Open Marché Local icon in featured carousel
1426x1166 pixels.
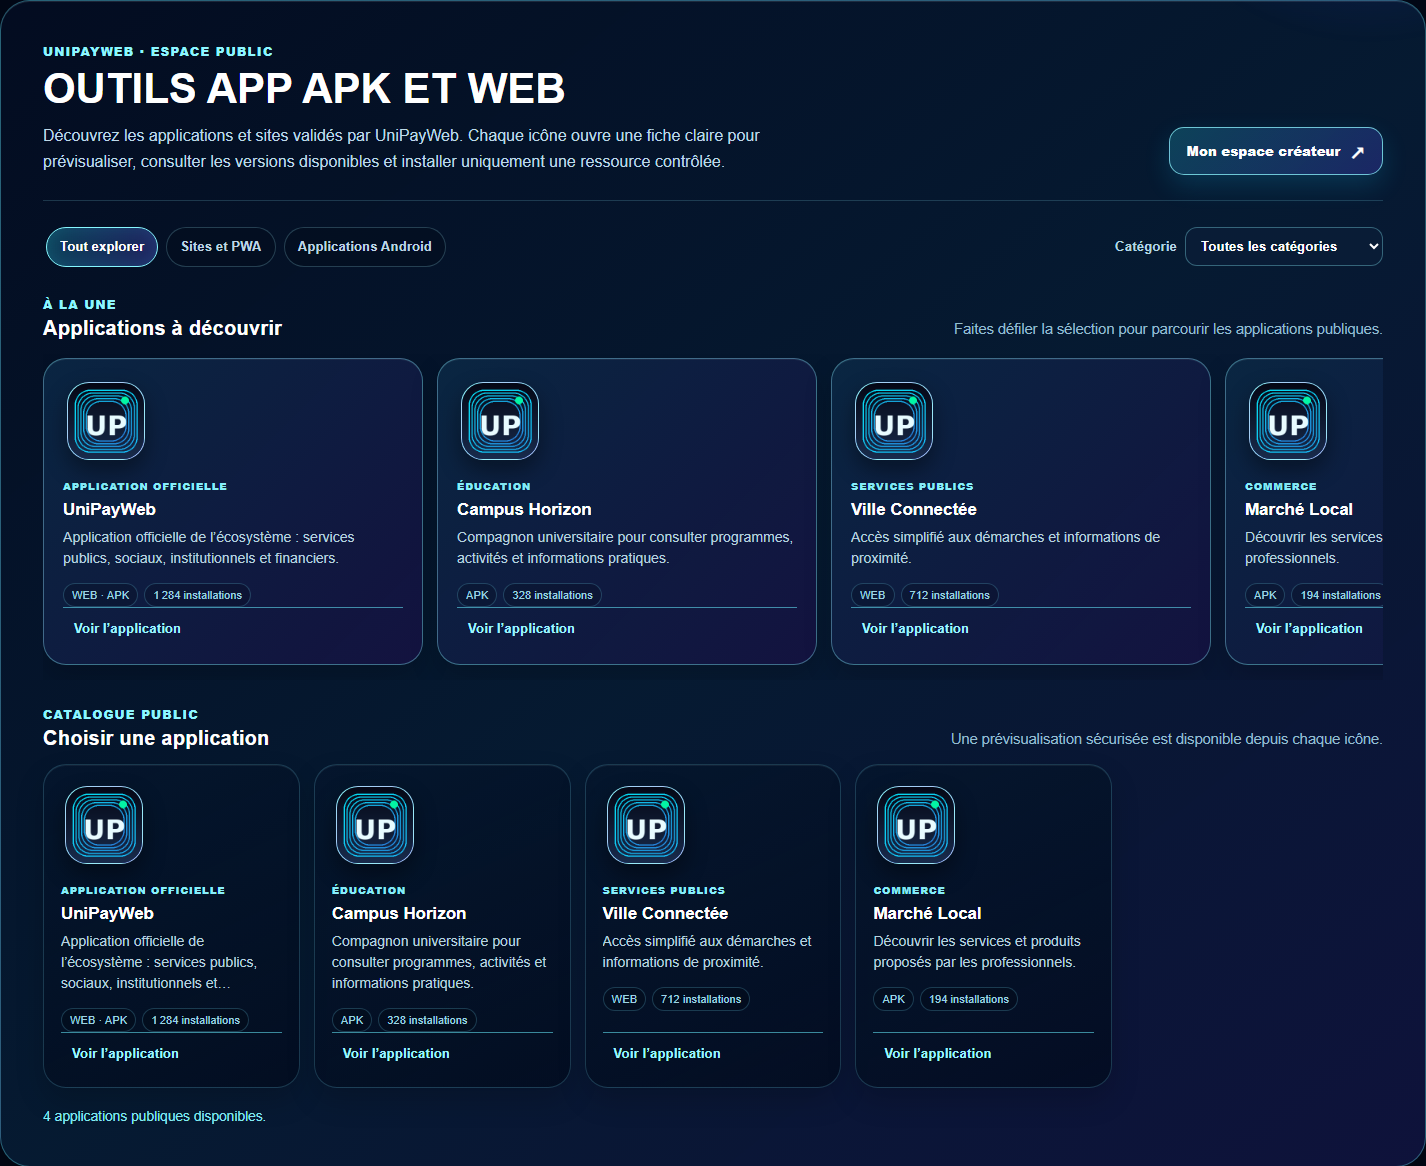pos(1288,421)
